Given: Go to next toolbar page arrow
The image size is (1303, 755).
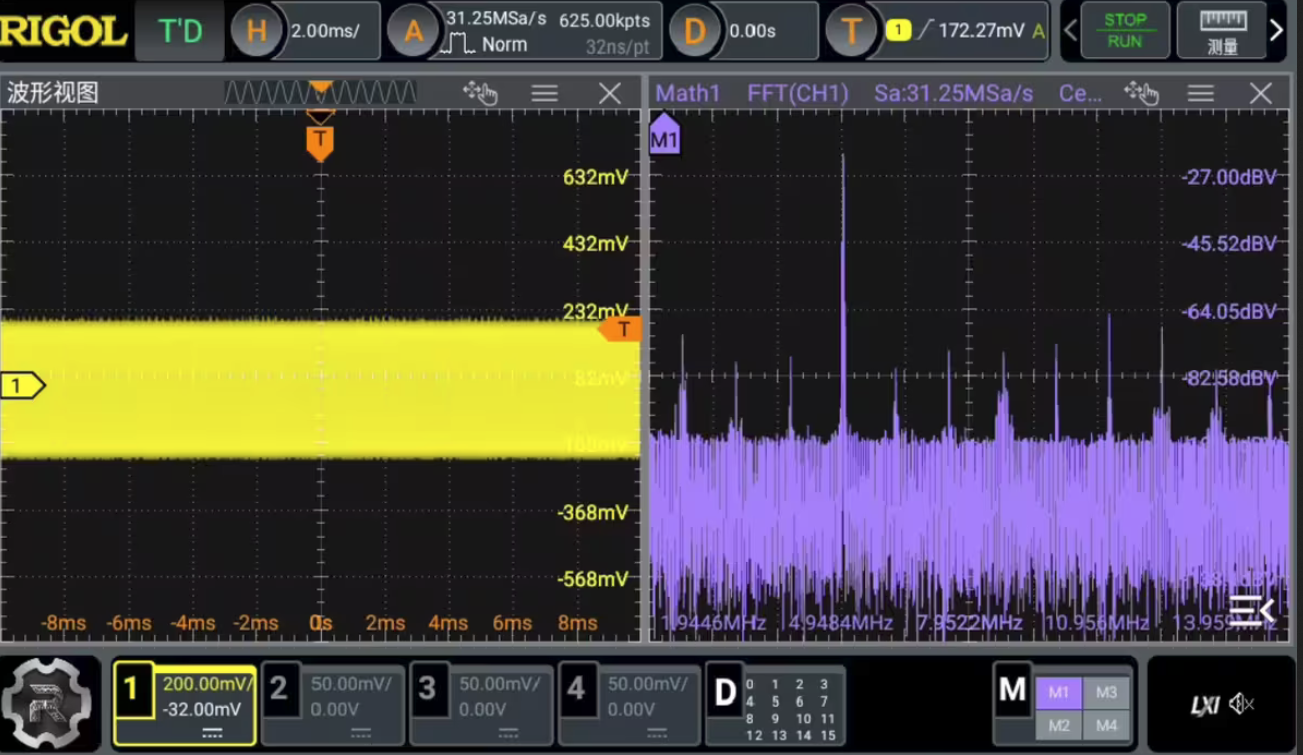Looking at the screenshot, I should click(x=1277, y=31).
